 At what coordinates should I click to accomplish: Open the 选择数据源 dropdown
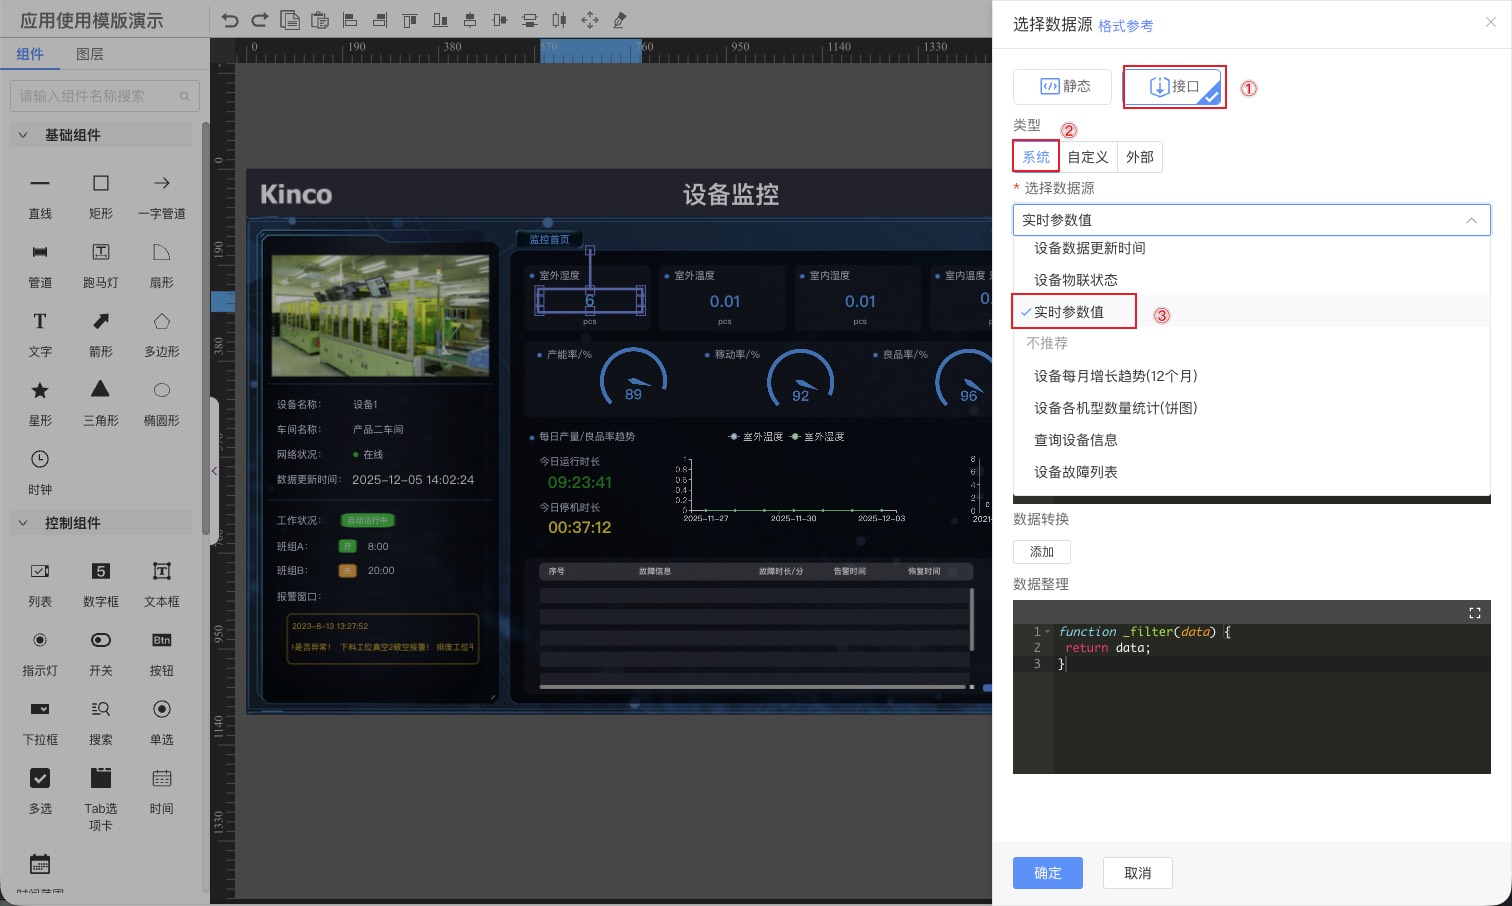pos(1251,220)
